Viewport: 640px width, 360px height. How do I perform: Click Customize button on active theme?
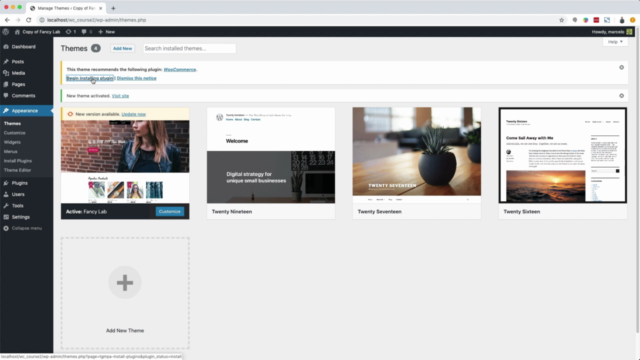(170, 211)
